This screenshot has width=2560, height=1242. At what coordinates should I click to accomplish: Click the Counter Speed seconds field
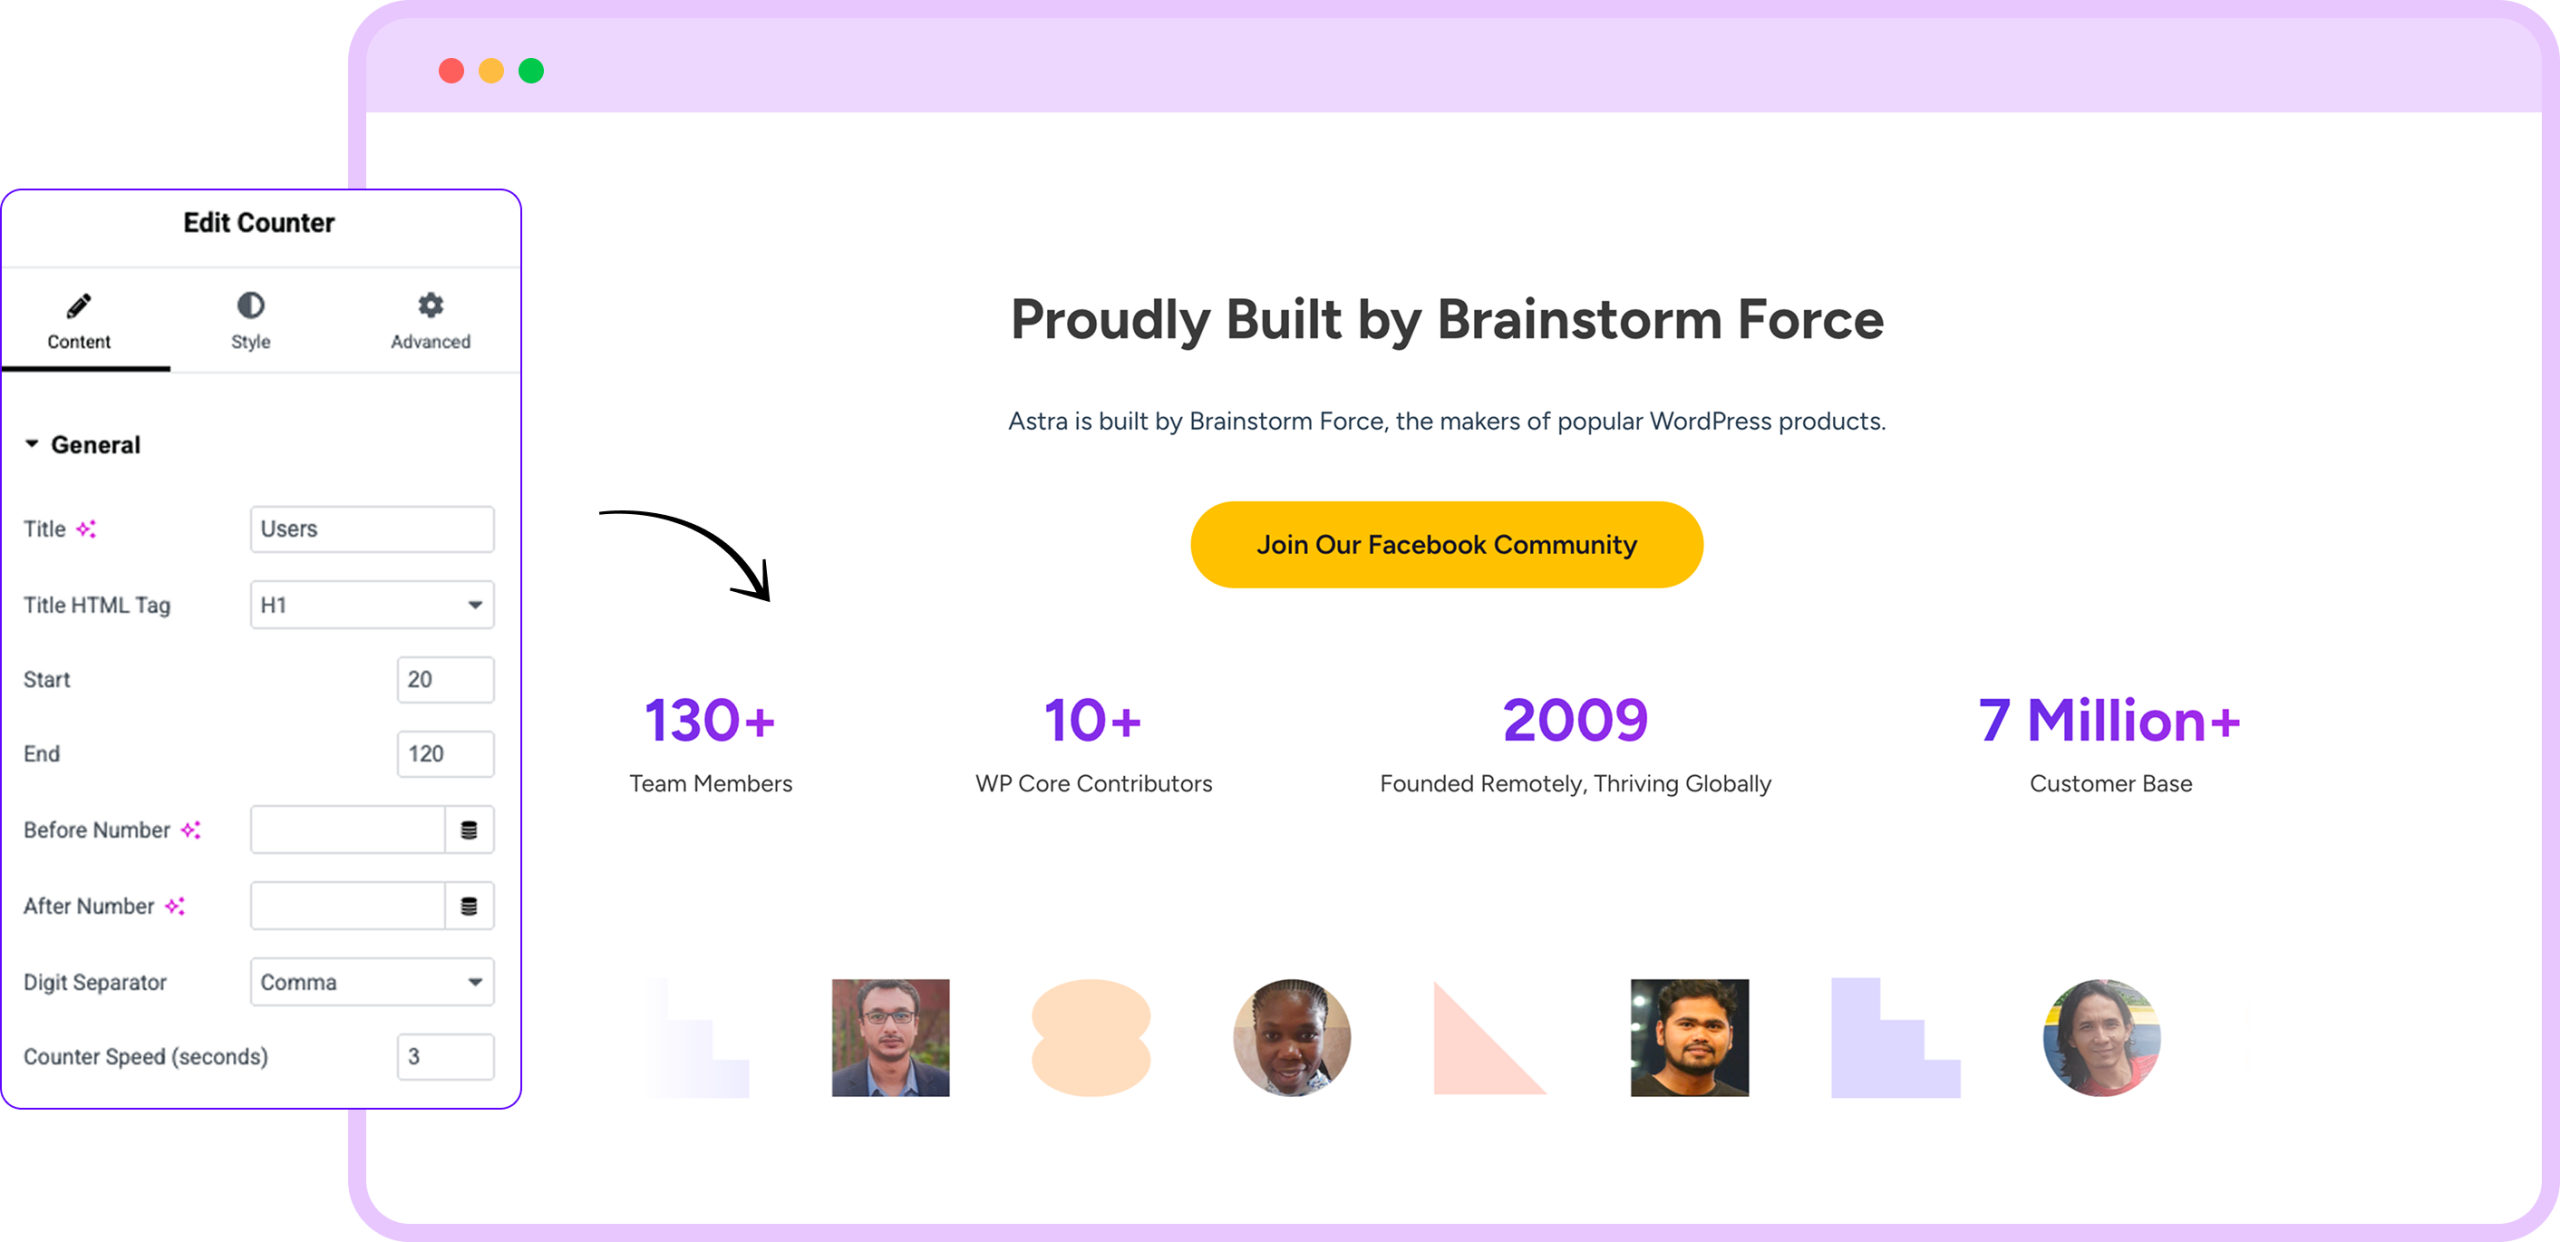(x=445, y=1057)
